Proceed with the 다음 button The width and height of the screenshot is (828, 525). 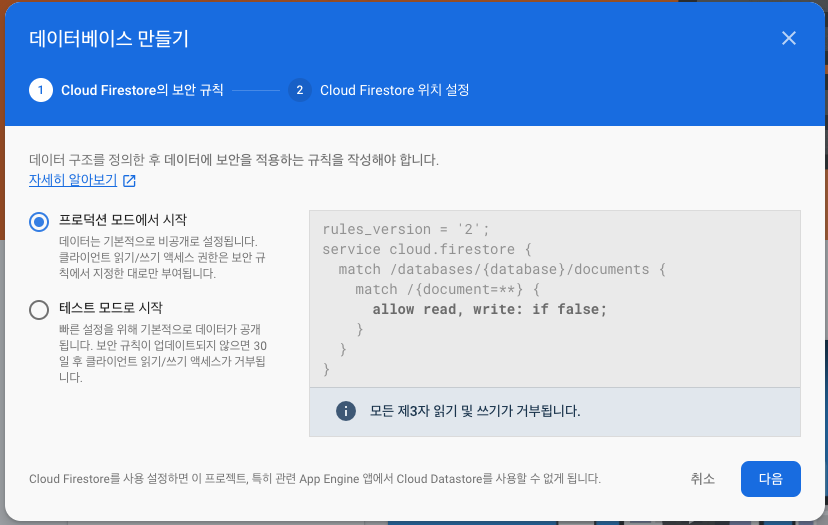pos(770,479)
